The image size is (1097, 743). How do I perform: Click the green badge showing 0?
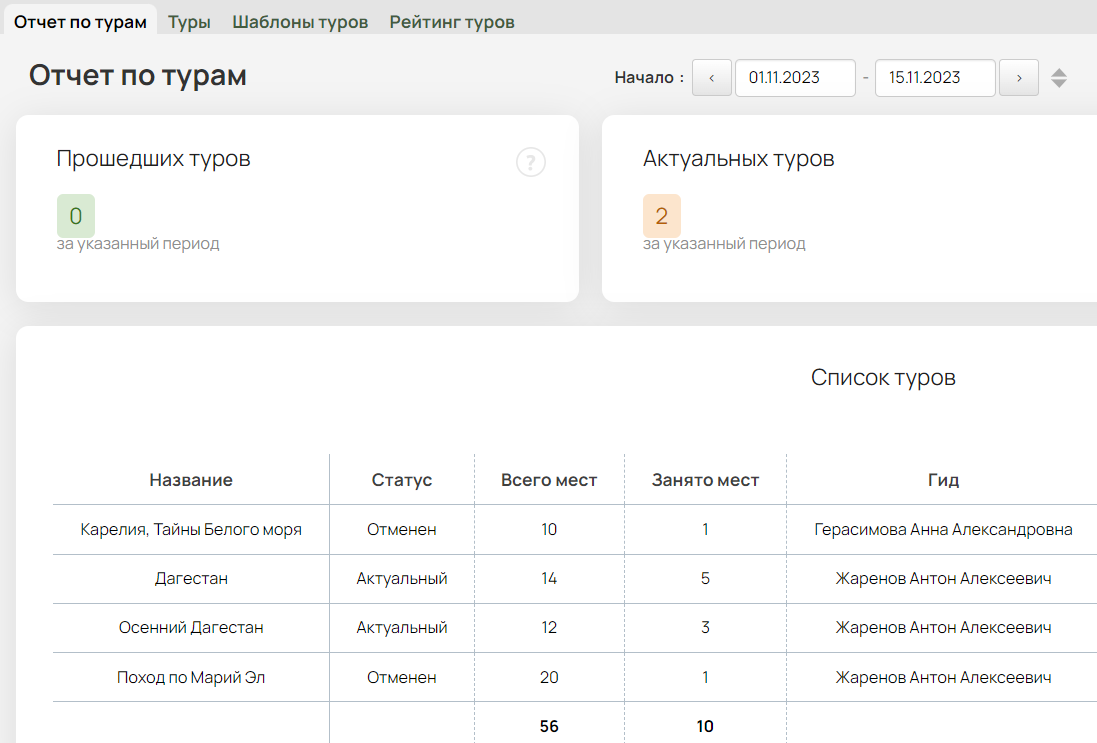(76, 216)
